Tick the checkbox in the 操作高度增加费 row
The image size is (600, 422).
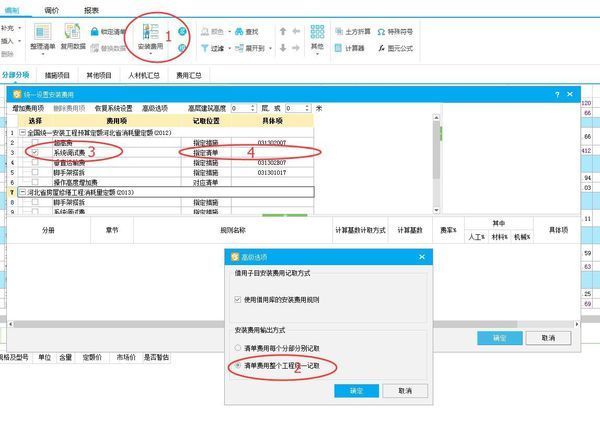pos(35,182)
